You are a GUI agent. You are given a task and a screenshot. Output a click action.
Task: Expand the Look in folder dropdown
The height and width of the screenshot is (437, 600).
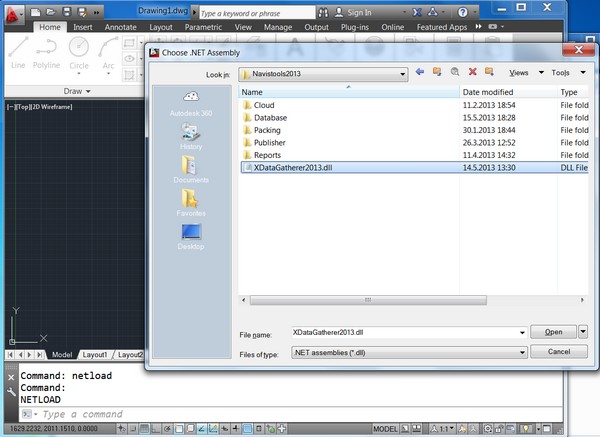(x=401, y=73)
